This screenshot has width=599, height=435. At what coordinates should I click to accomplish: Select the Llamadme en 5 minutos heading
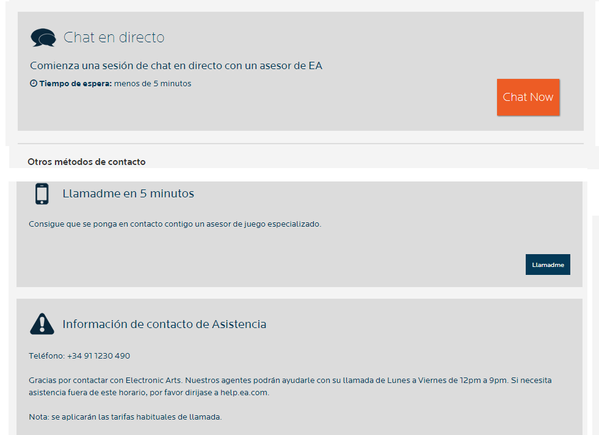pos(128,194)
